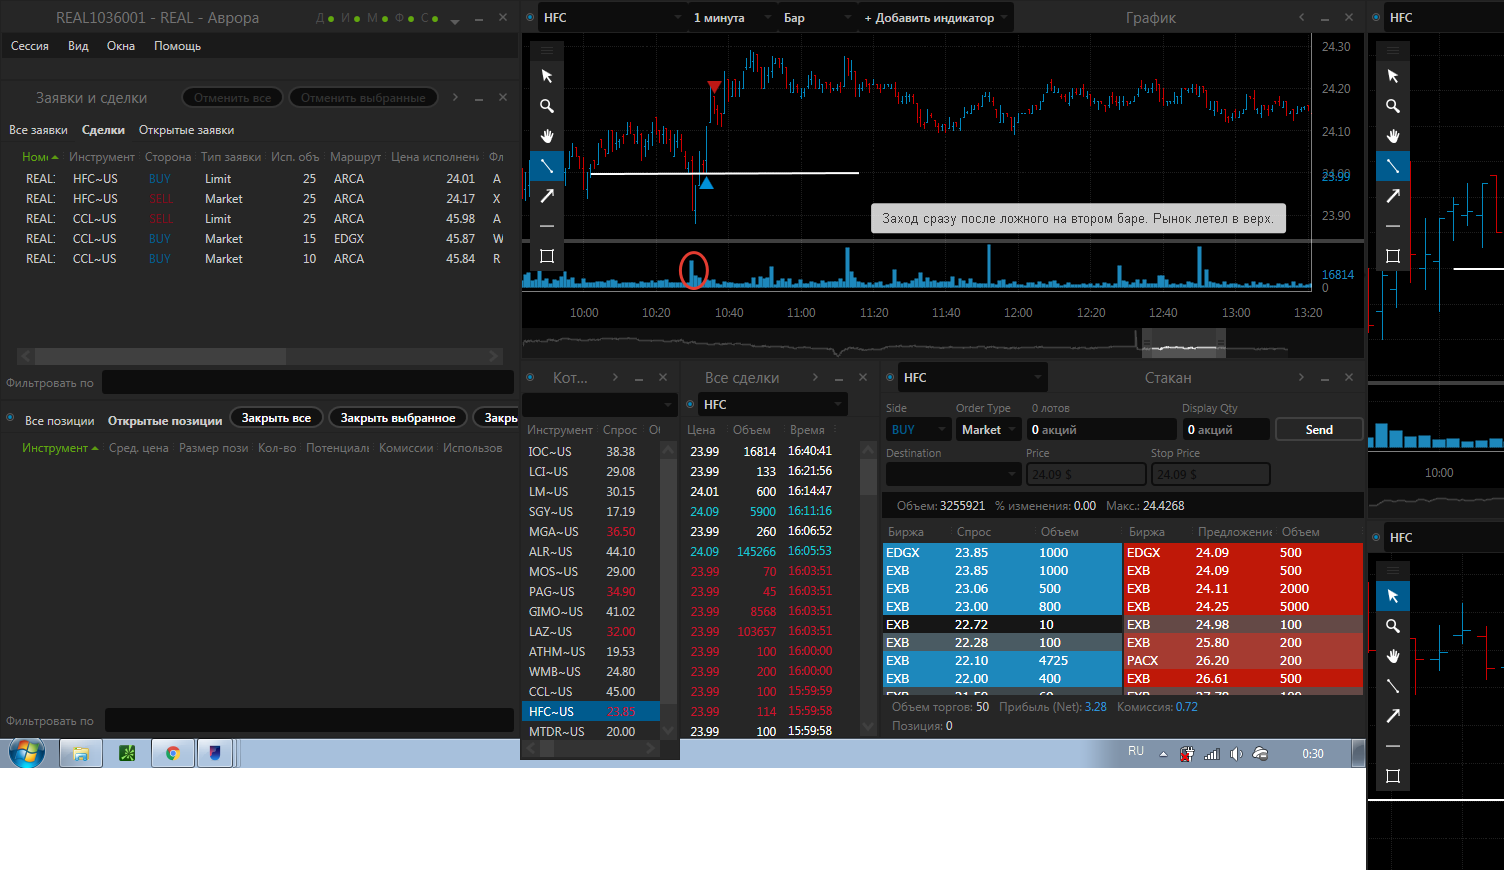1504x870 pixels.
Task: Open the Сессия menu
Action: click(x=30, y=46)
